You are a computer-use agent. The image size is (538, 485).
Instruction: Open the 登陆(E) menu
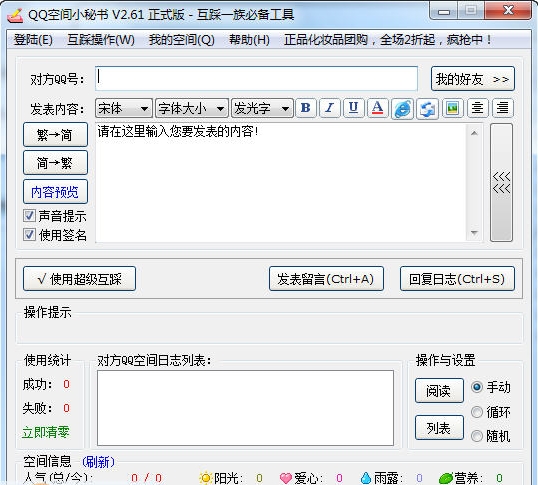click(33, 40)
